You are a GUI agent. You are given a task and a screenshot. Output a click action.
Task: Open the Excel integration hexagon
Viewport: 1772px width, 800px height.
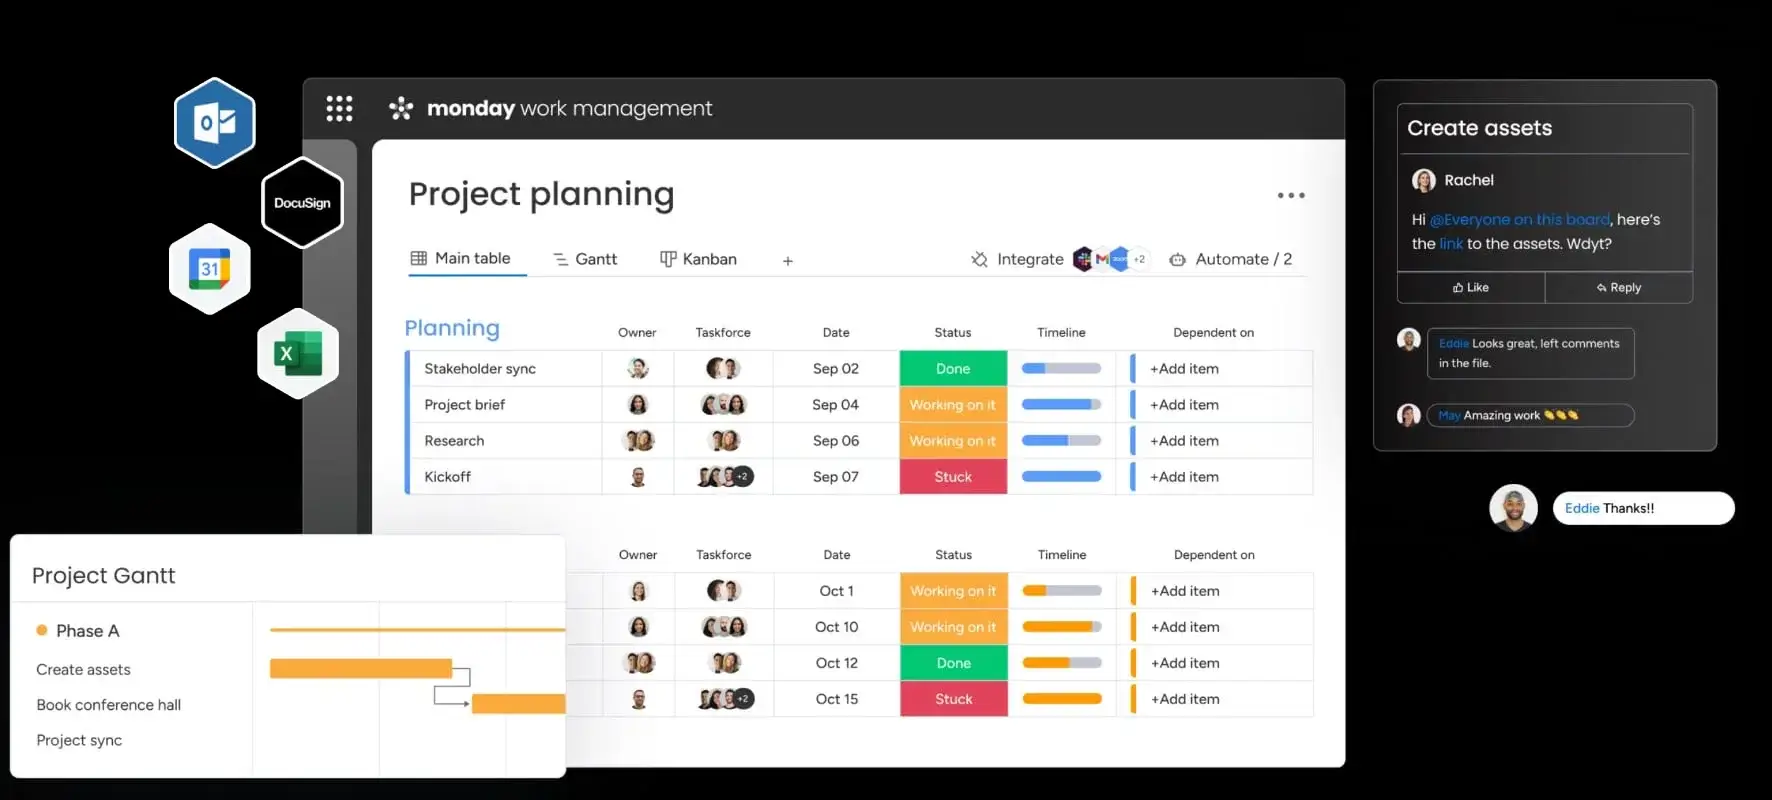(298, 354)
